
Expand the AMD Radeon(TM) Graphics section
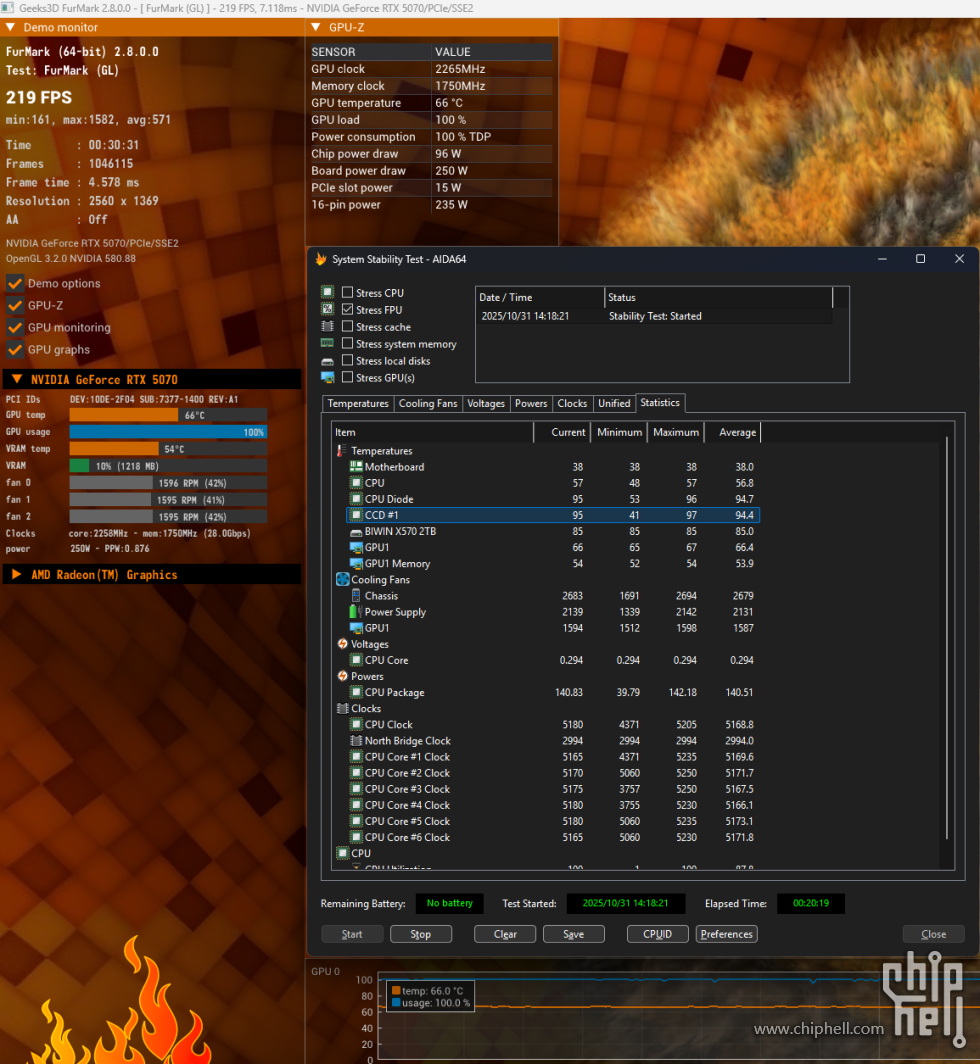point(16,575)
